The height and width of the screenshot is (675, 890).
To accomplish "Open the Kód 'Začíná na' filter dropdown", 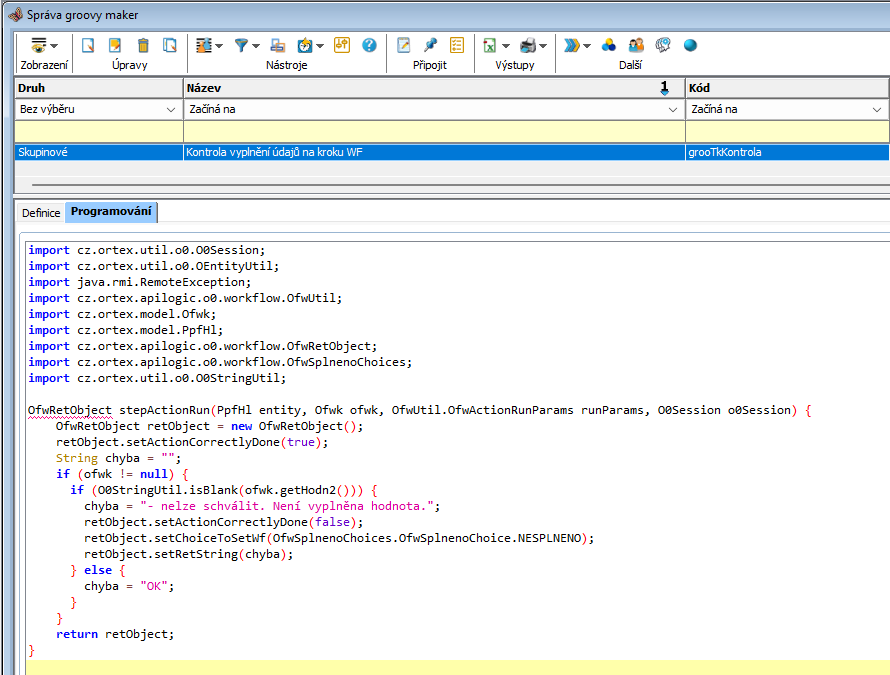I will coord(878,109).
